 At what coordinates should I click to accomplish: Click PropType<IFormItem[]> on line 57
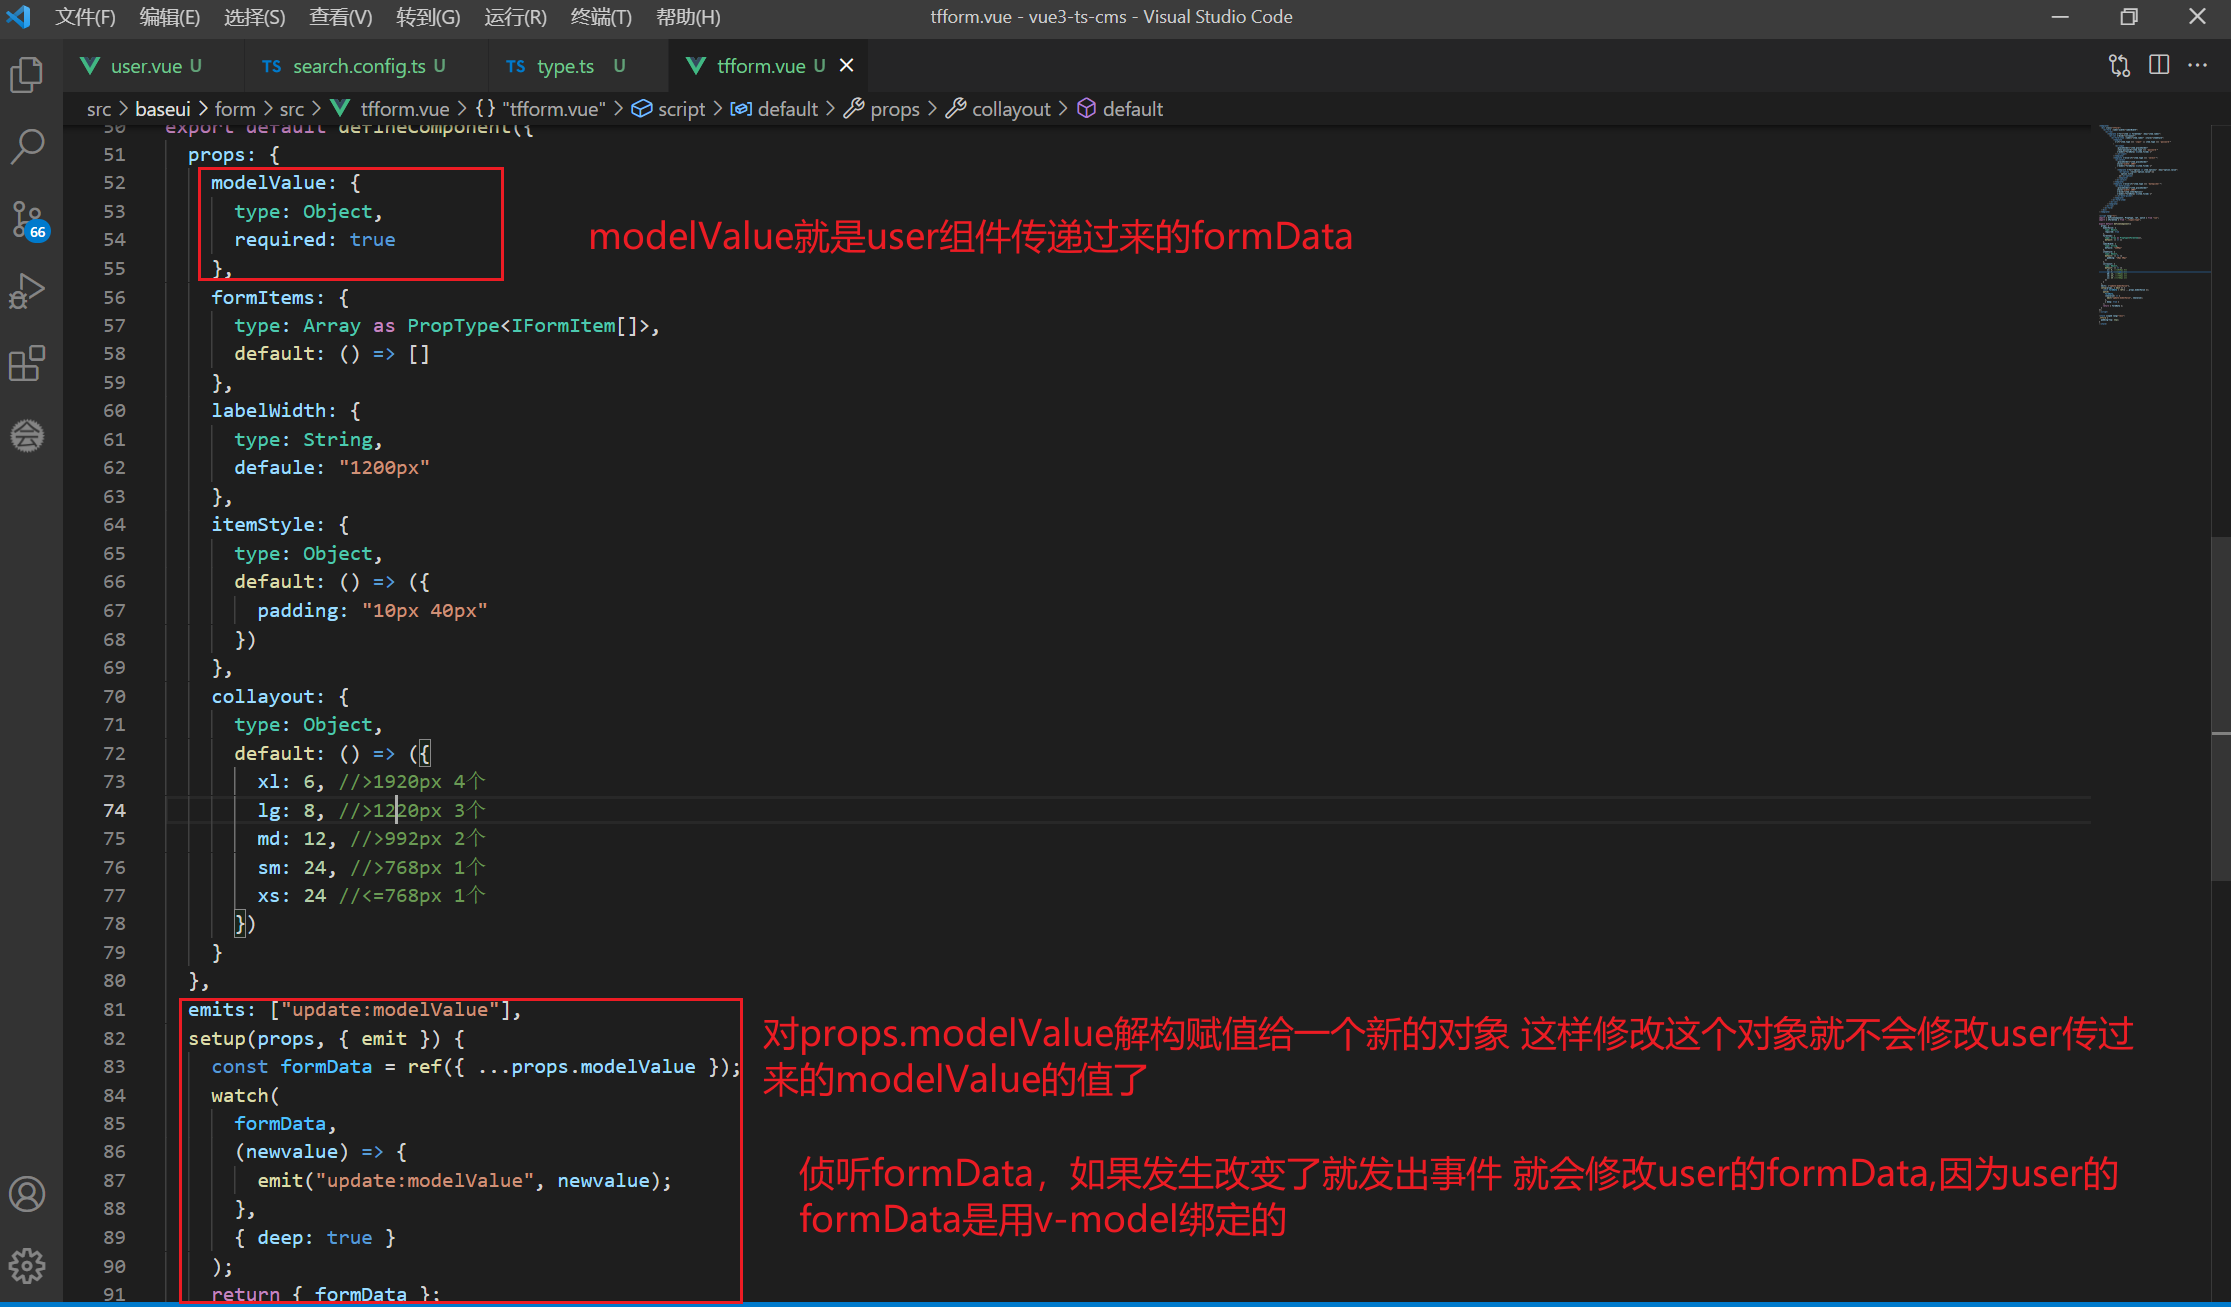pyautogui.click(x=528, y=326)
